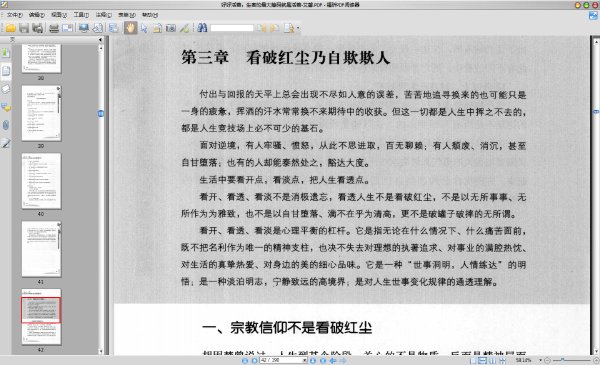This screenshot has width=600, height=365.
Task: Open the signatures pen panel in sidebar
Action: coord(6,143)
